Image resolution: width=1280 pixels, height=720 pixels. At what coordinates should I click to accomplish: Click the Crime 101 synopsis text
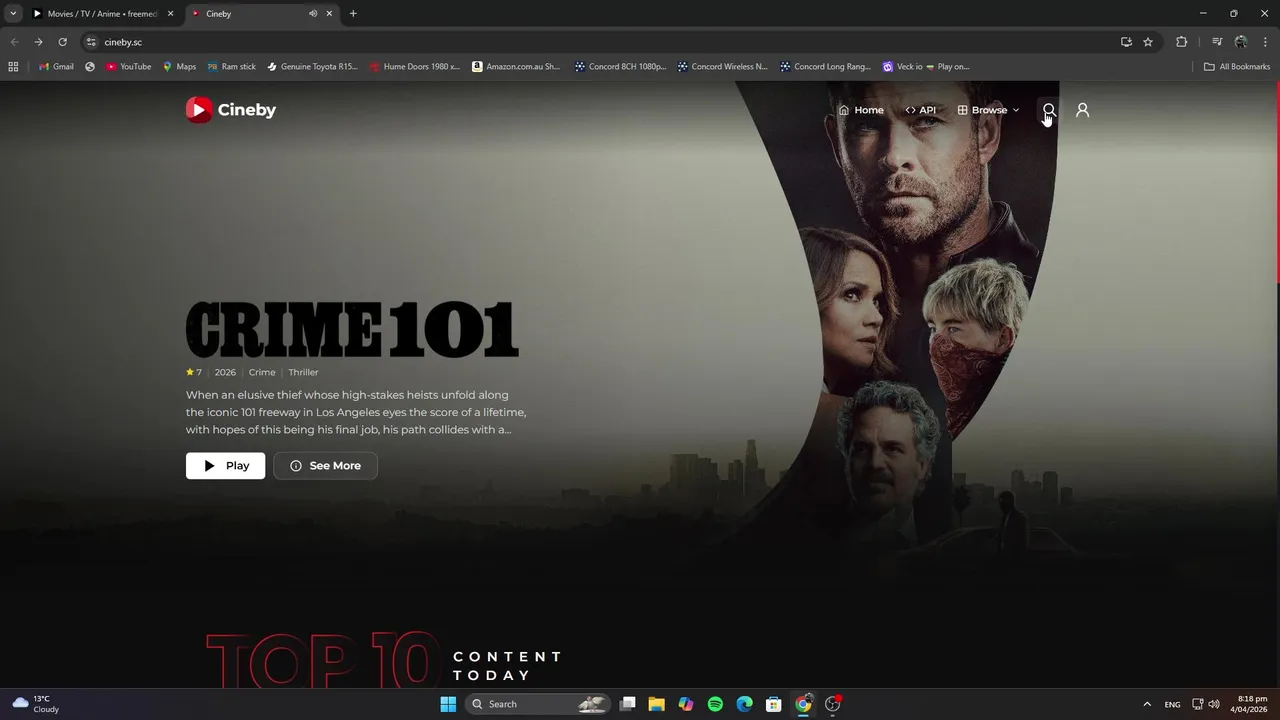[356, 412]
